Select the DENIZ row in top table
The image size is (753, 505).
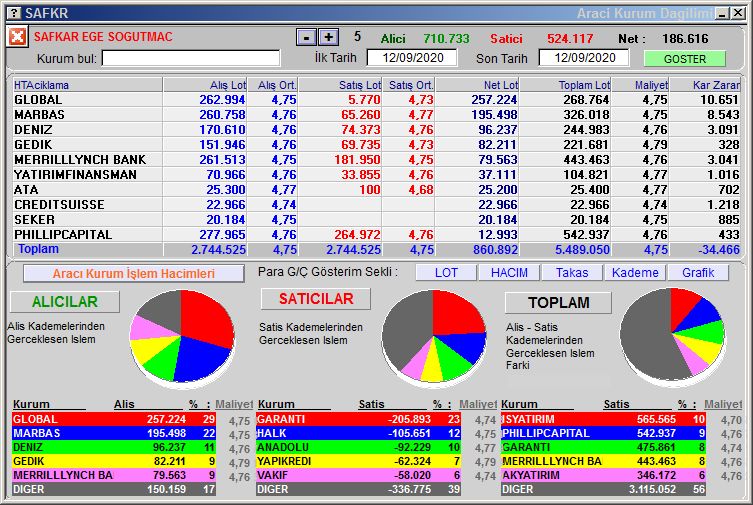[x=377, y=130]
